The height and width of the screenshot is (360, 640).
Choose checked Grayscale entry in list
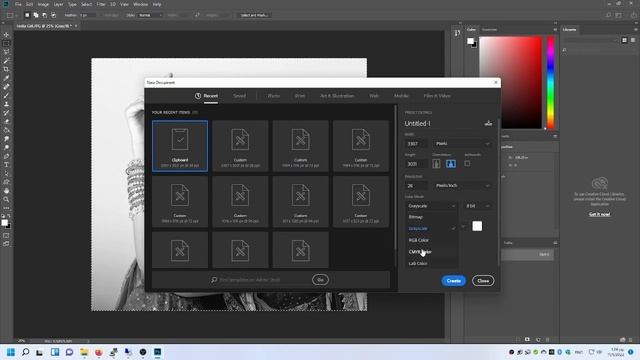pyautogui.click(x=431, y=229)
